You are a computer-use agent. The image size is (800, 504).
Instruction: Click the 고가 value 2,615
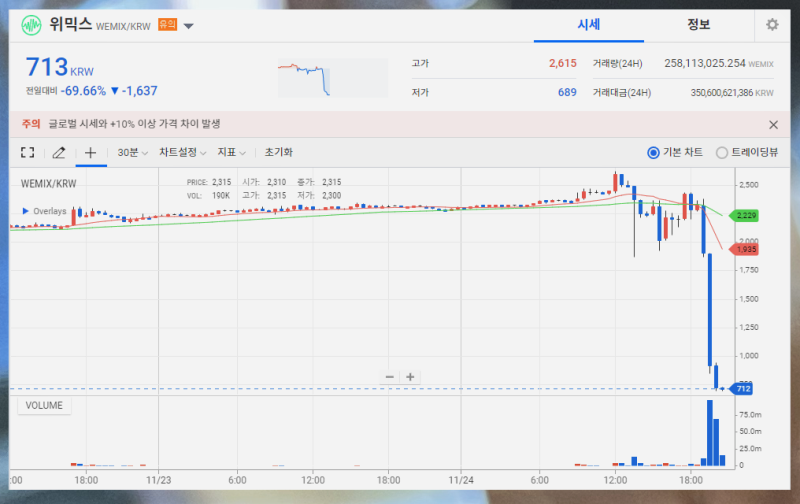click(x=563, y=63)
